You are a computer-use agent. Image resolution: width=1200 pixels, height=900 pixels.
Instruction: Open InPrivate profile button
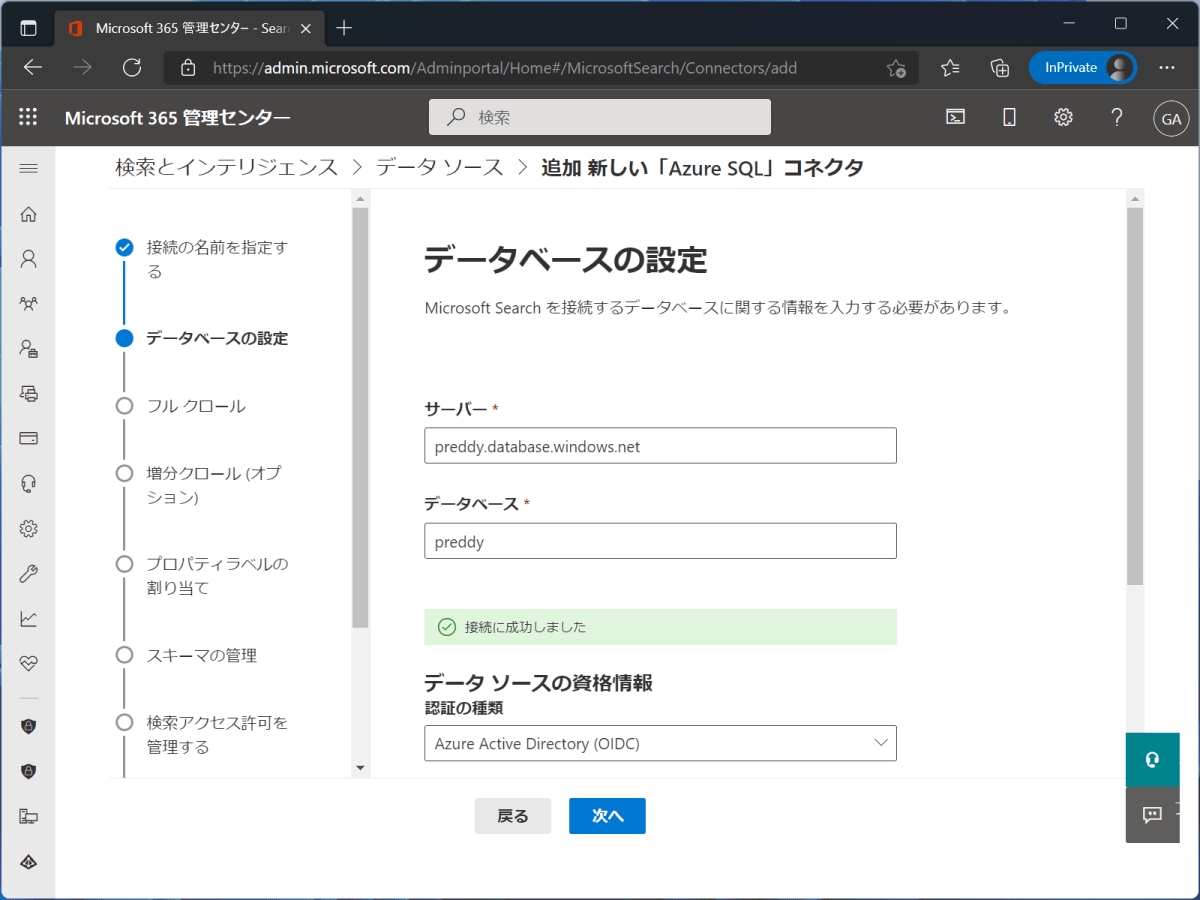pos(1083,68)
